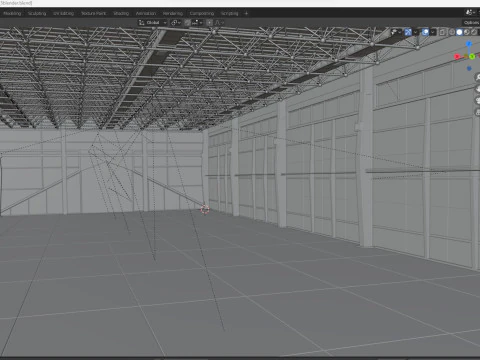Image resolution: width=480 pixels, height=360 pixels.
Task: Switch to the Sculpting workspace tab
Action: (37, 13)
